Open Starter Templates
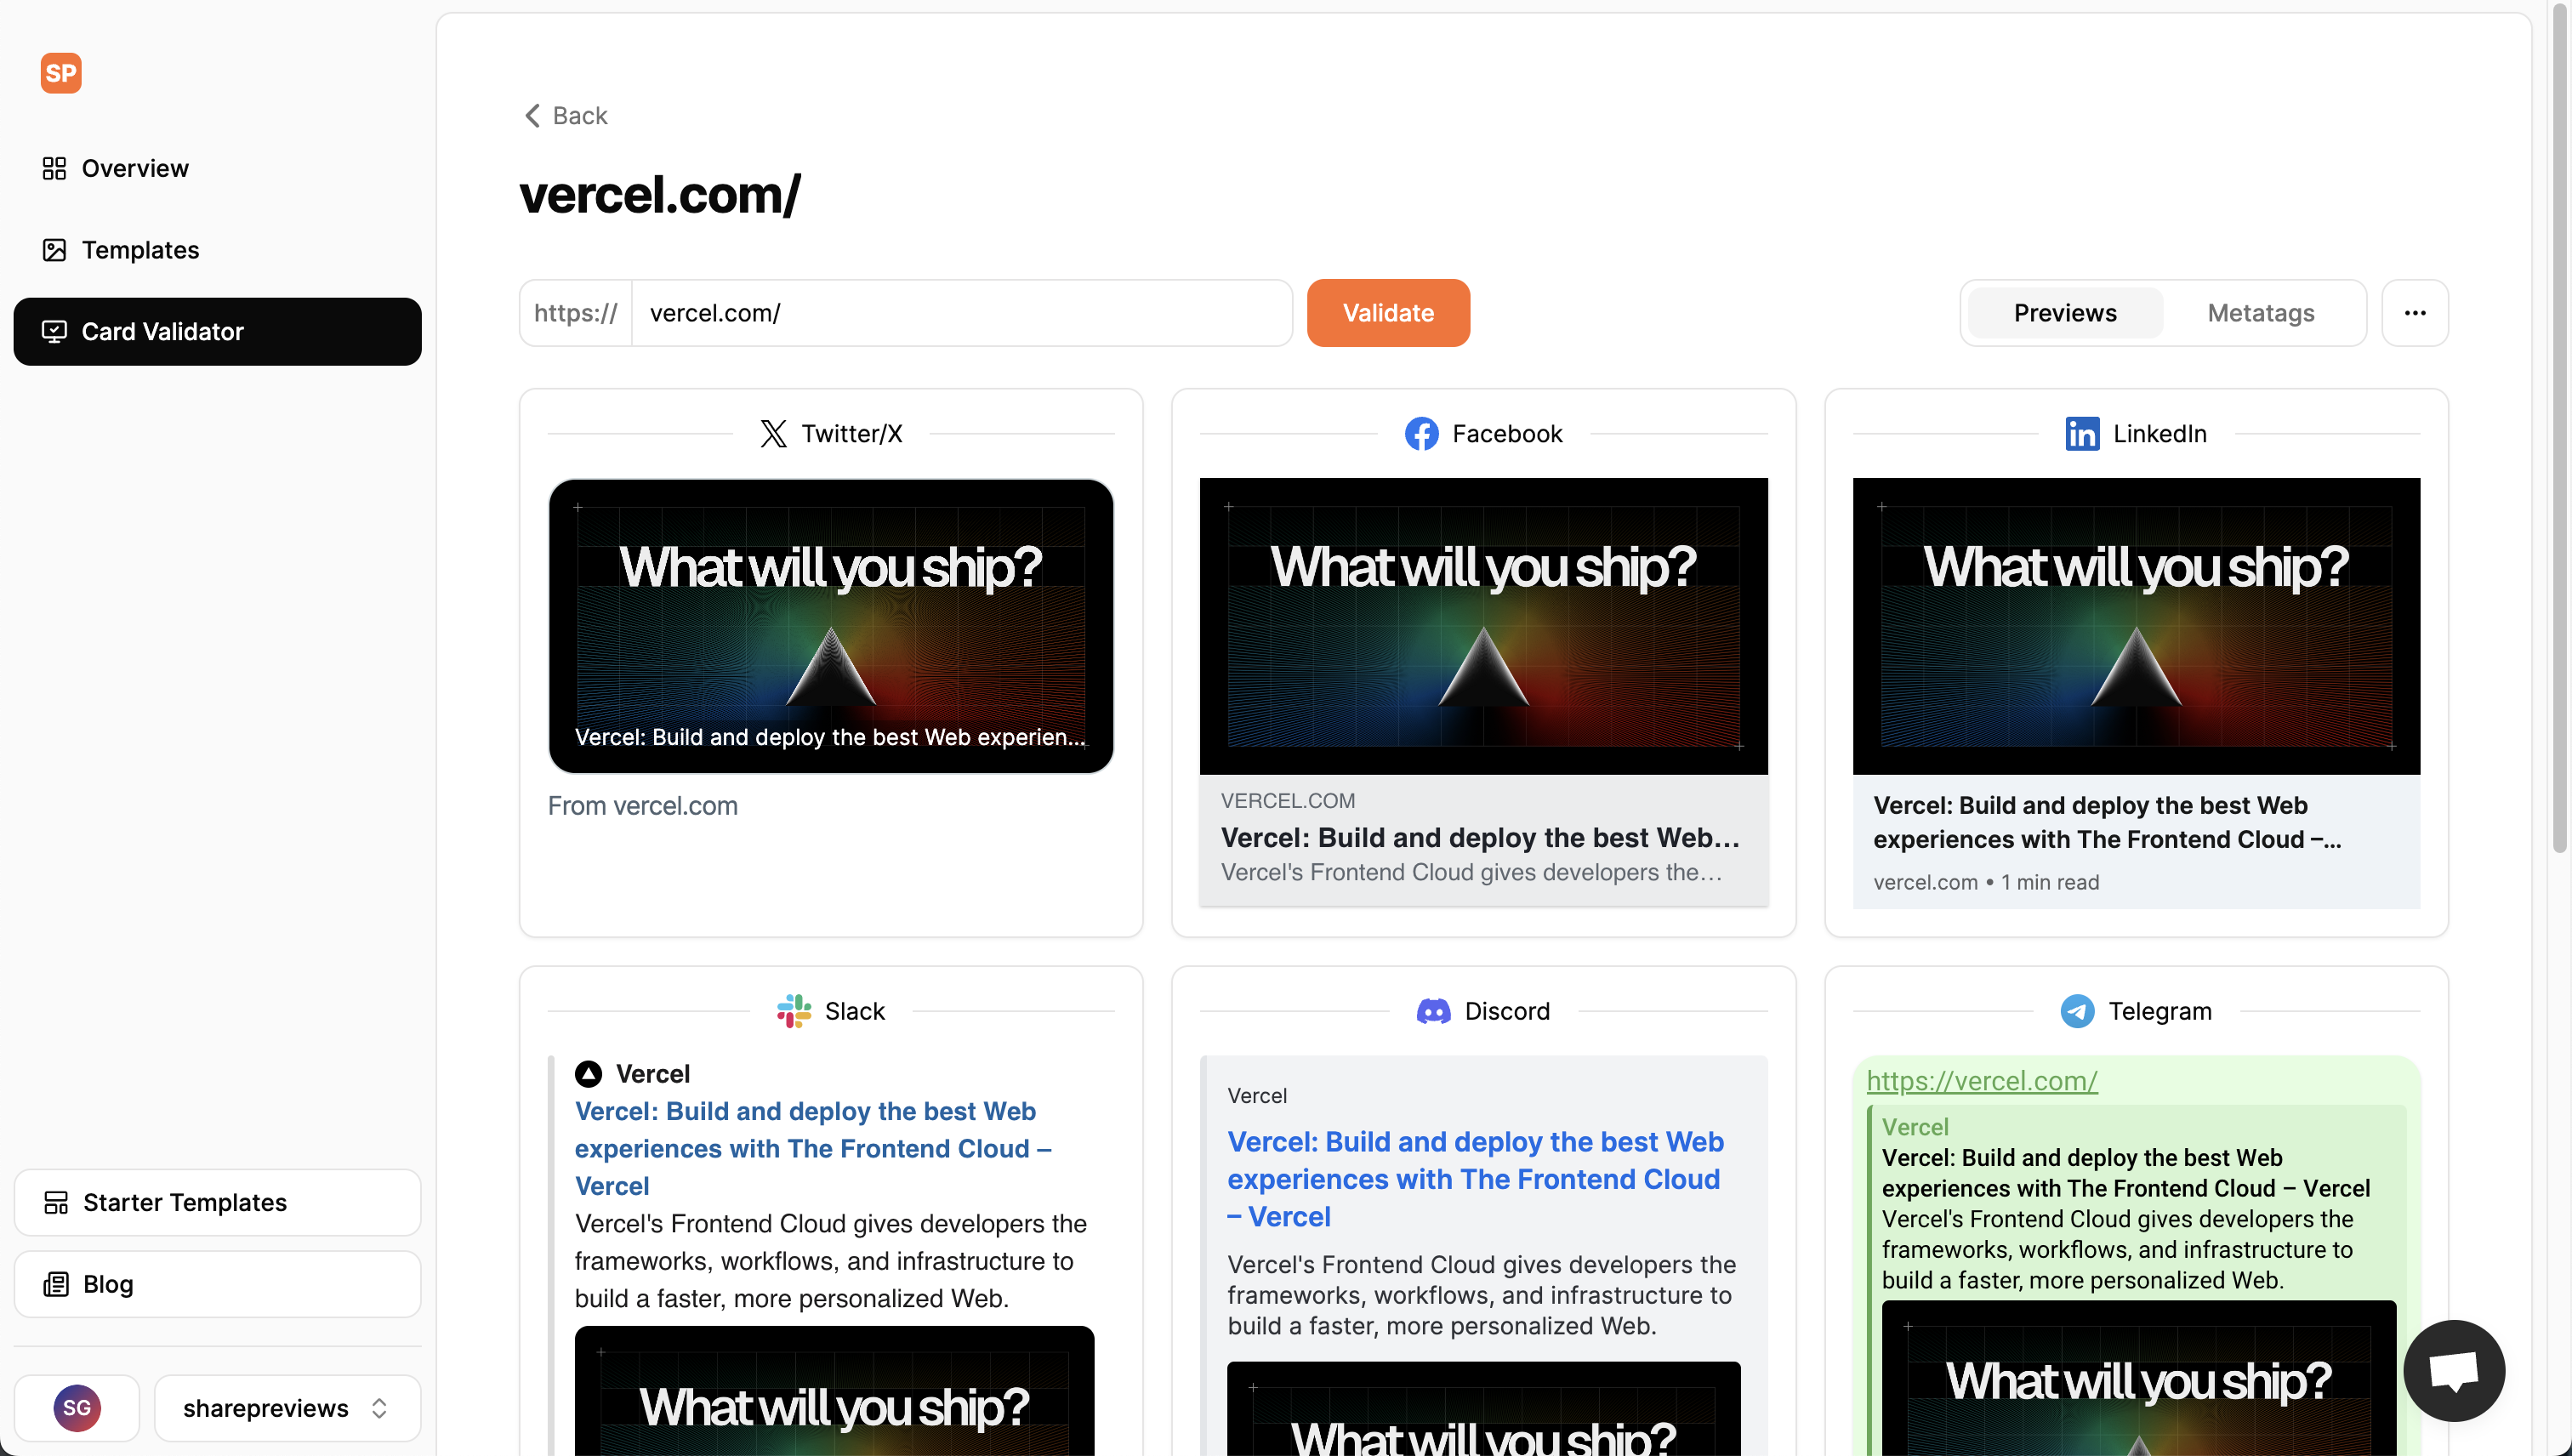The width and height of the screenshot is (2572, 1456). point(217,1202)
